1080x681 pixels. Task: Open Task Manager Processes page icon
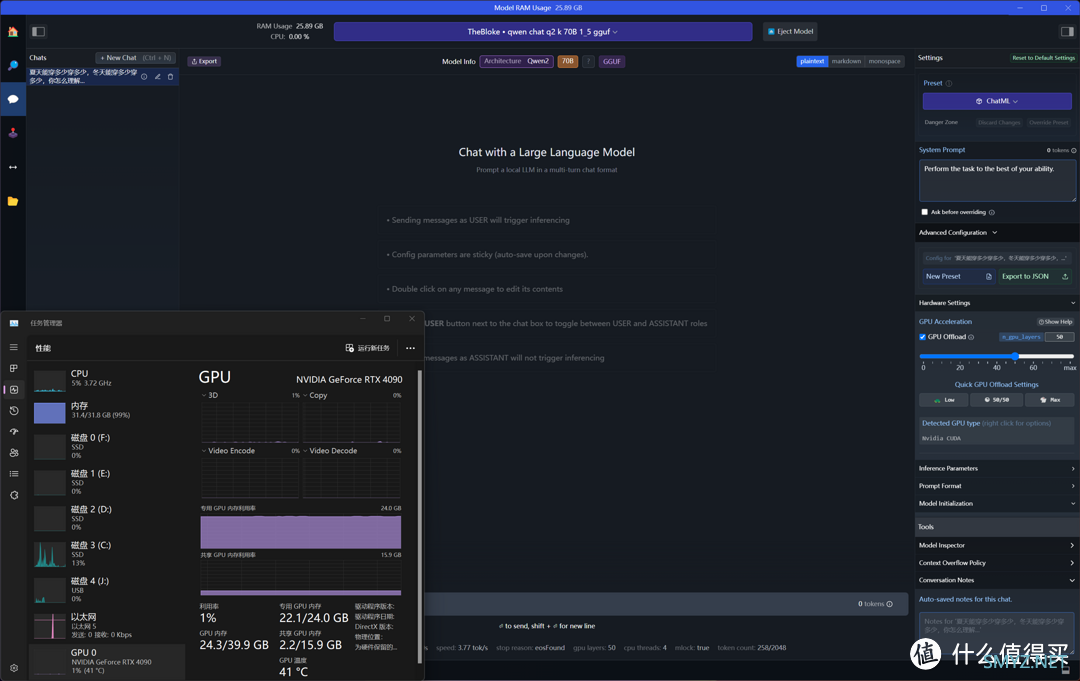pos(14,368)
